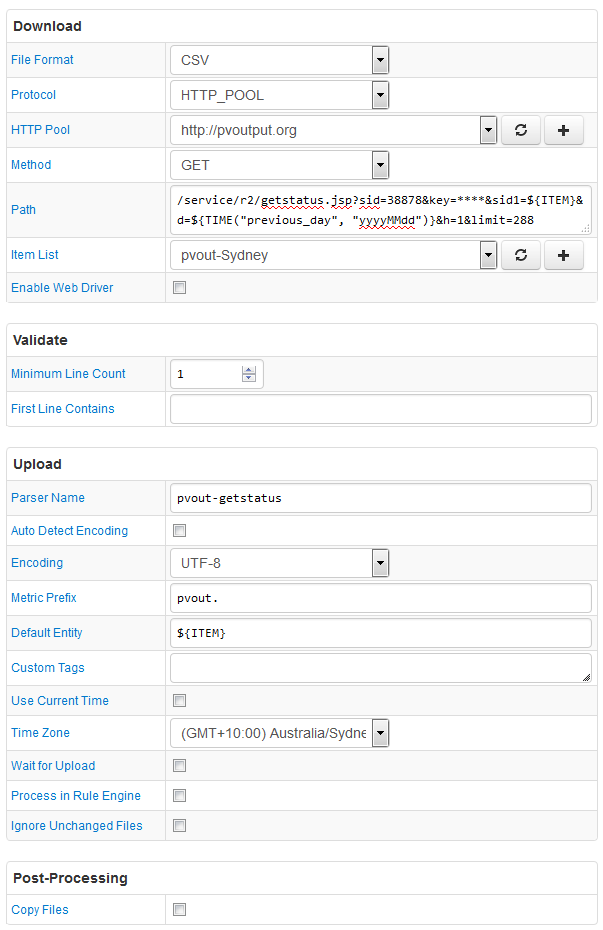
Task: Open Minimum Line Count help link
Action: coord(68,374)
